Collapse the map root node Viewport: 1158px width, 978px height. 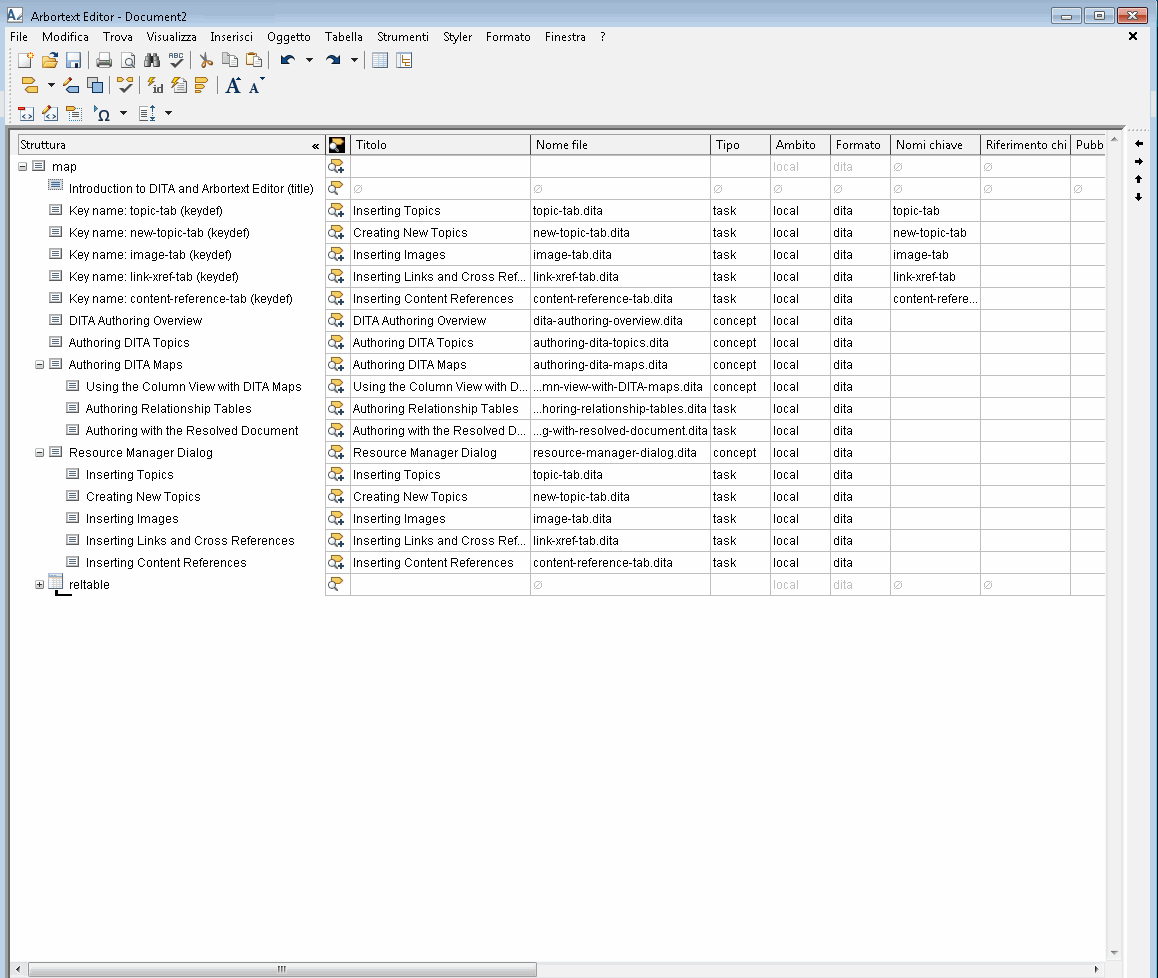(22, 167)
